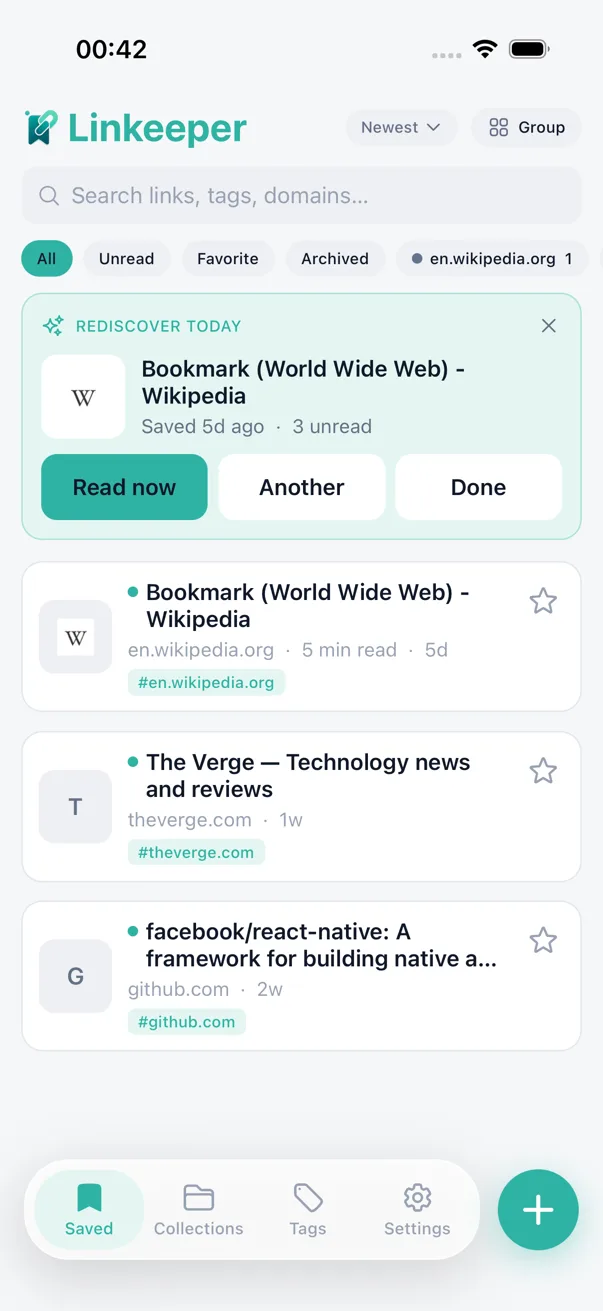This screenshot has width=603, height=1311.
Task: Select the Saved bookmark tab
Action: point(89,1210)
